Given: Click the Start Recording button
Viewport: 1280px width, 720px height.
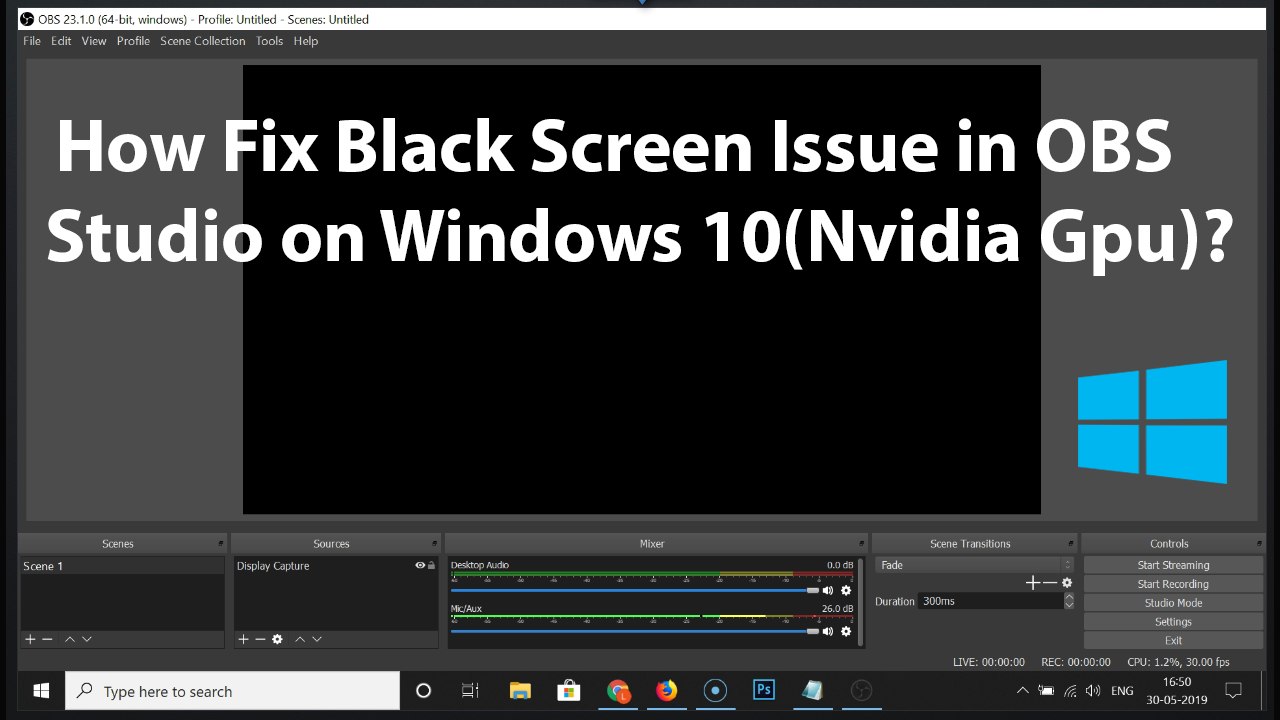Looking at the screenshot, I should coord(1173,584).
